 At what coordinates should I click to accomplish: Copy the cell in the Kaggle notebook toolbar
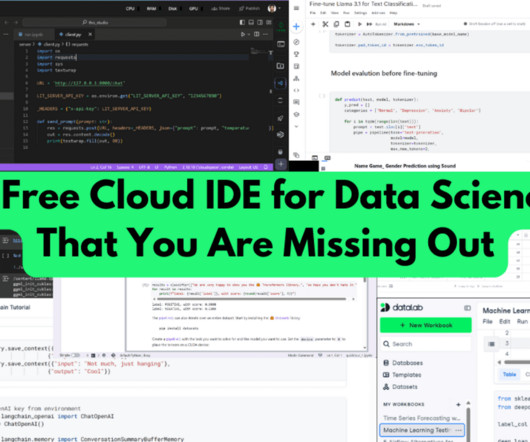click(336, 24)
